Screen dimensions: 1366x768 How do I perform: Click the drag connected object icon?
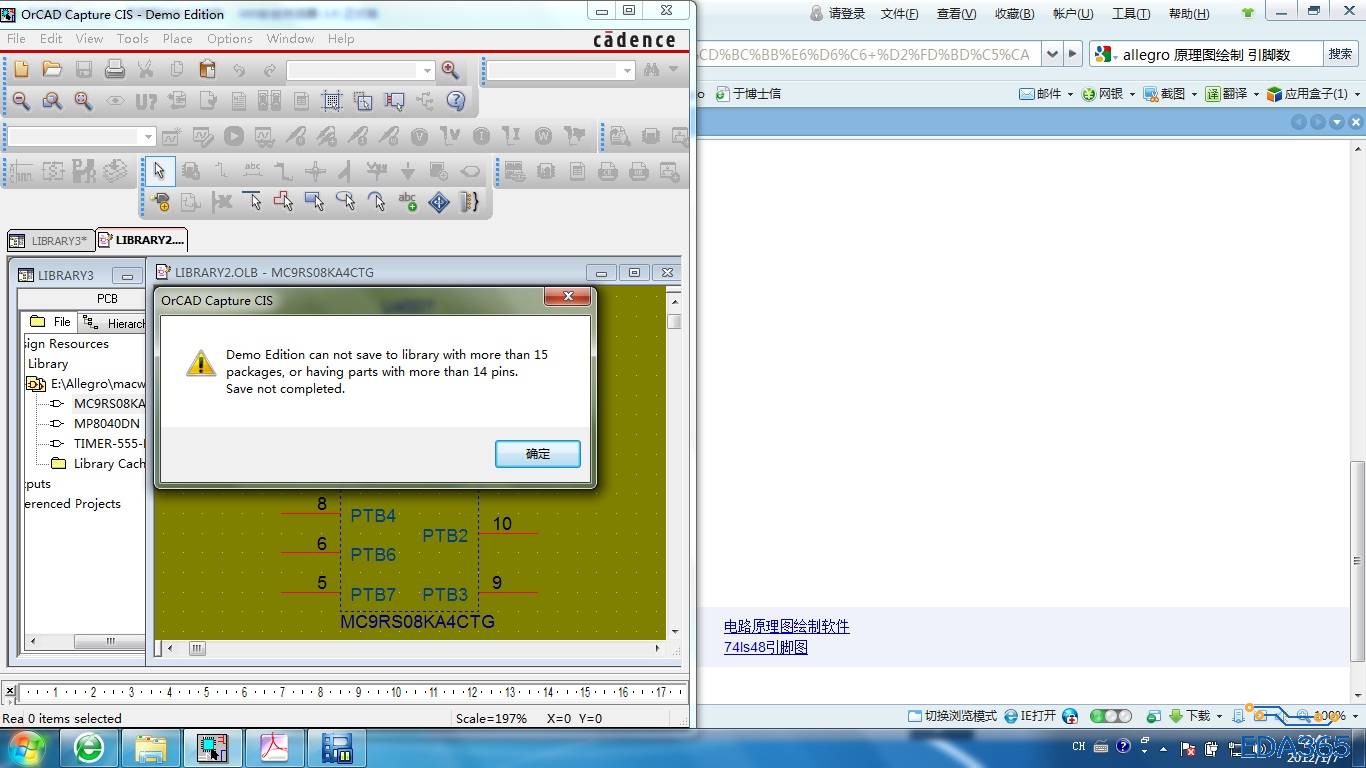tap(394, 100)
